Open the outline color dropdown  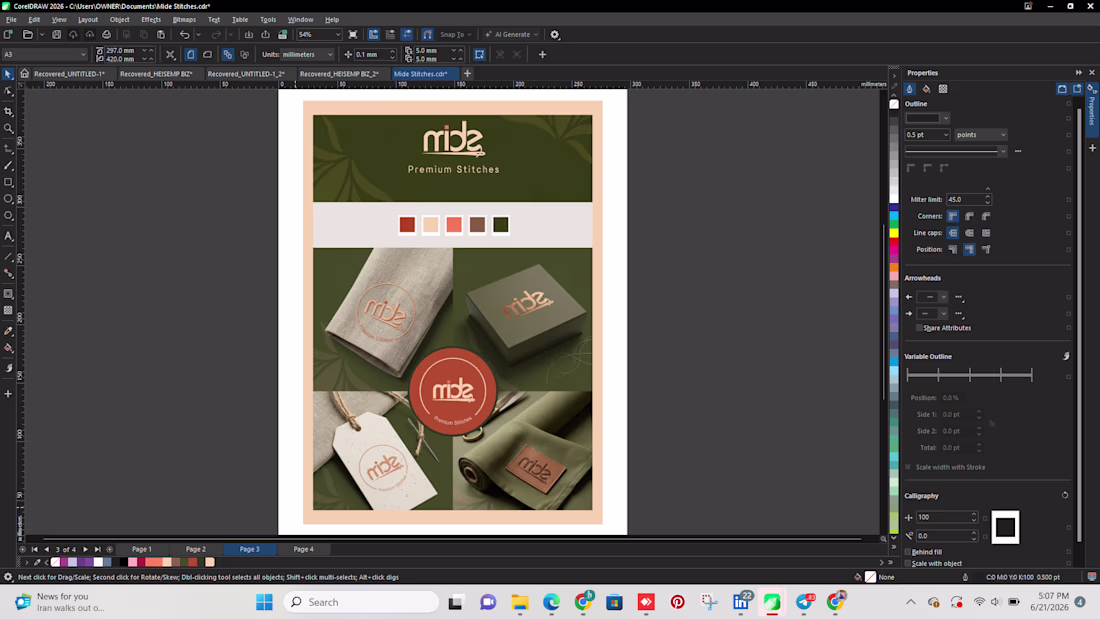click(946, 118)
